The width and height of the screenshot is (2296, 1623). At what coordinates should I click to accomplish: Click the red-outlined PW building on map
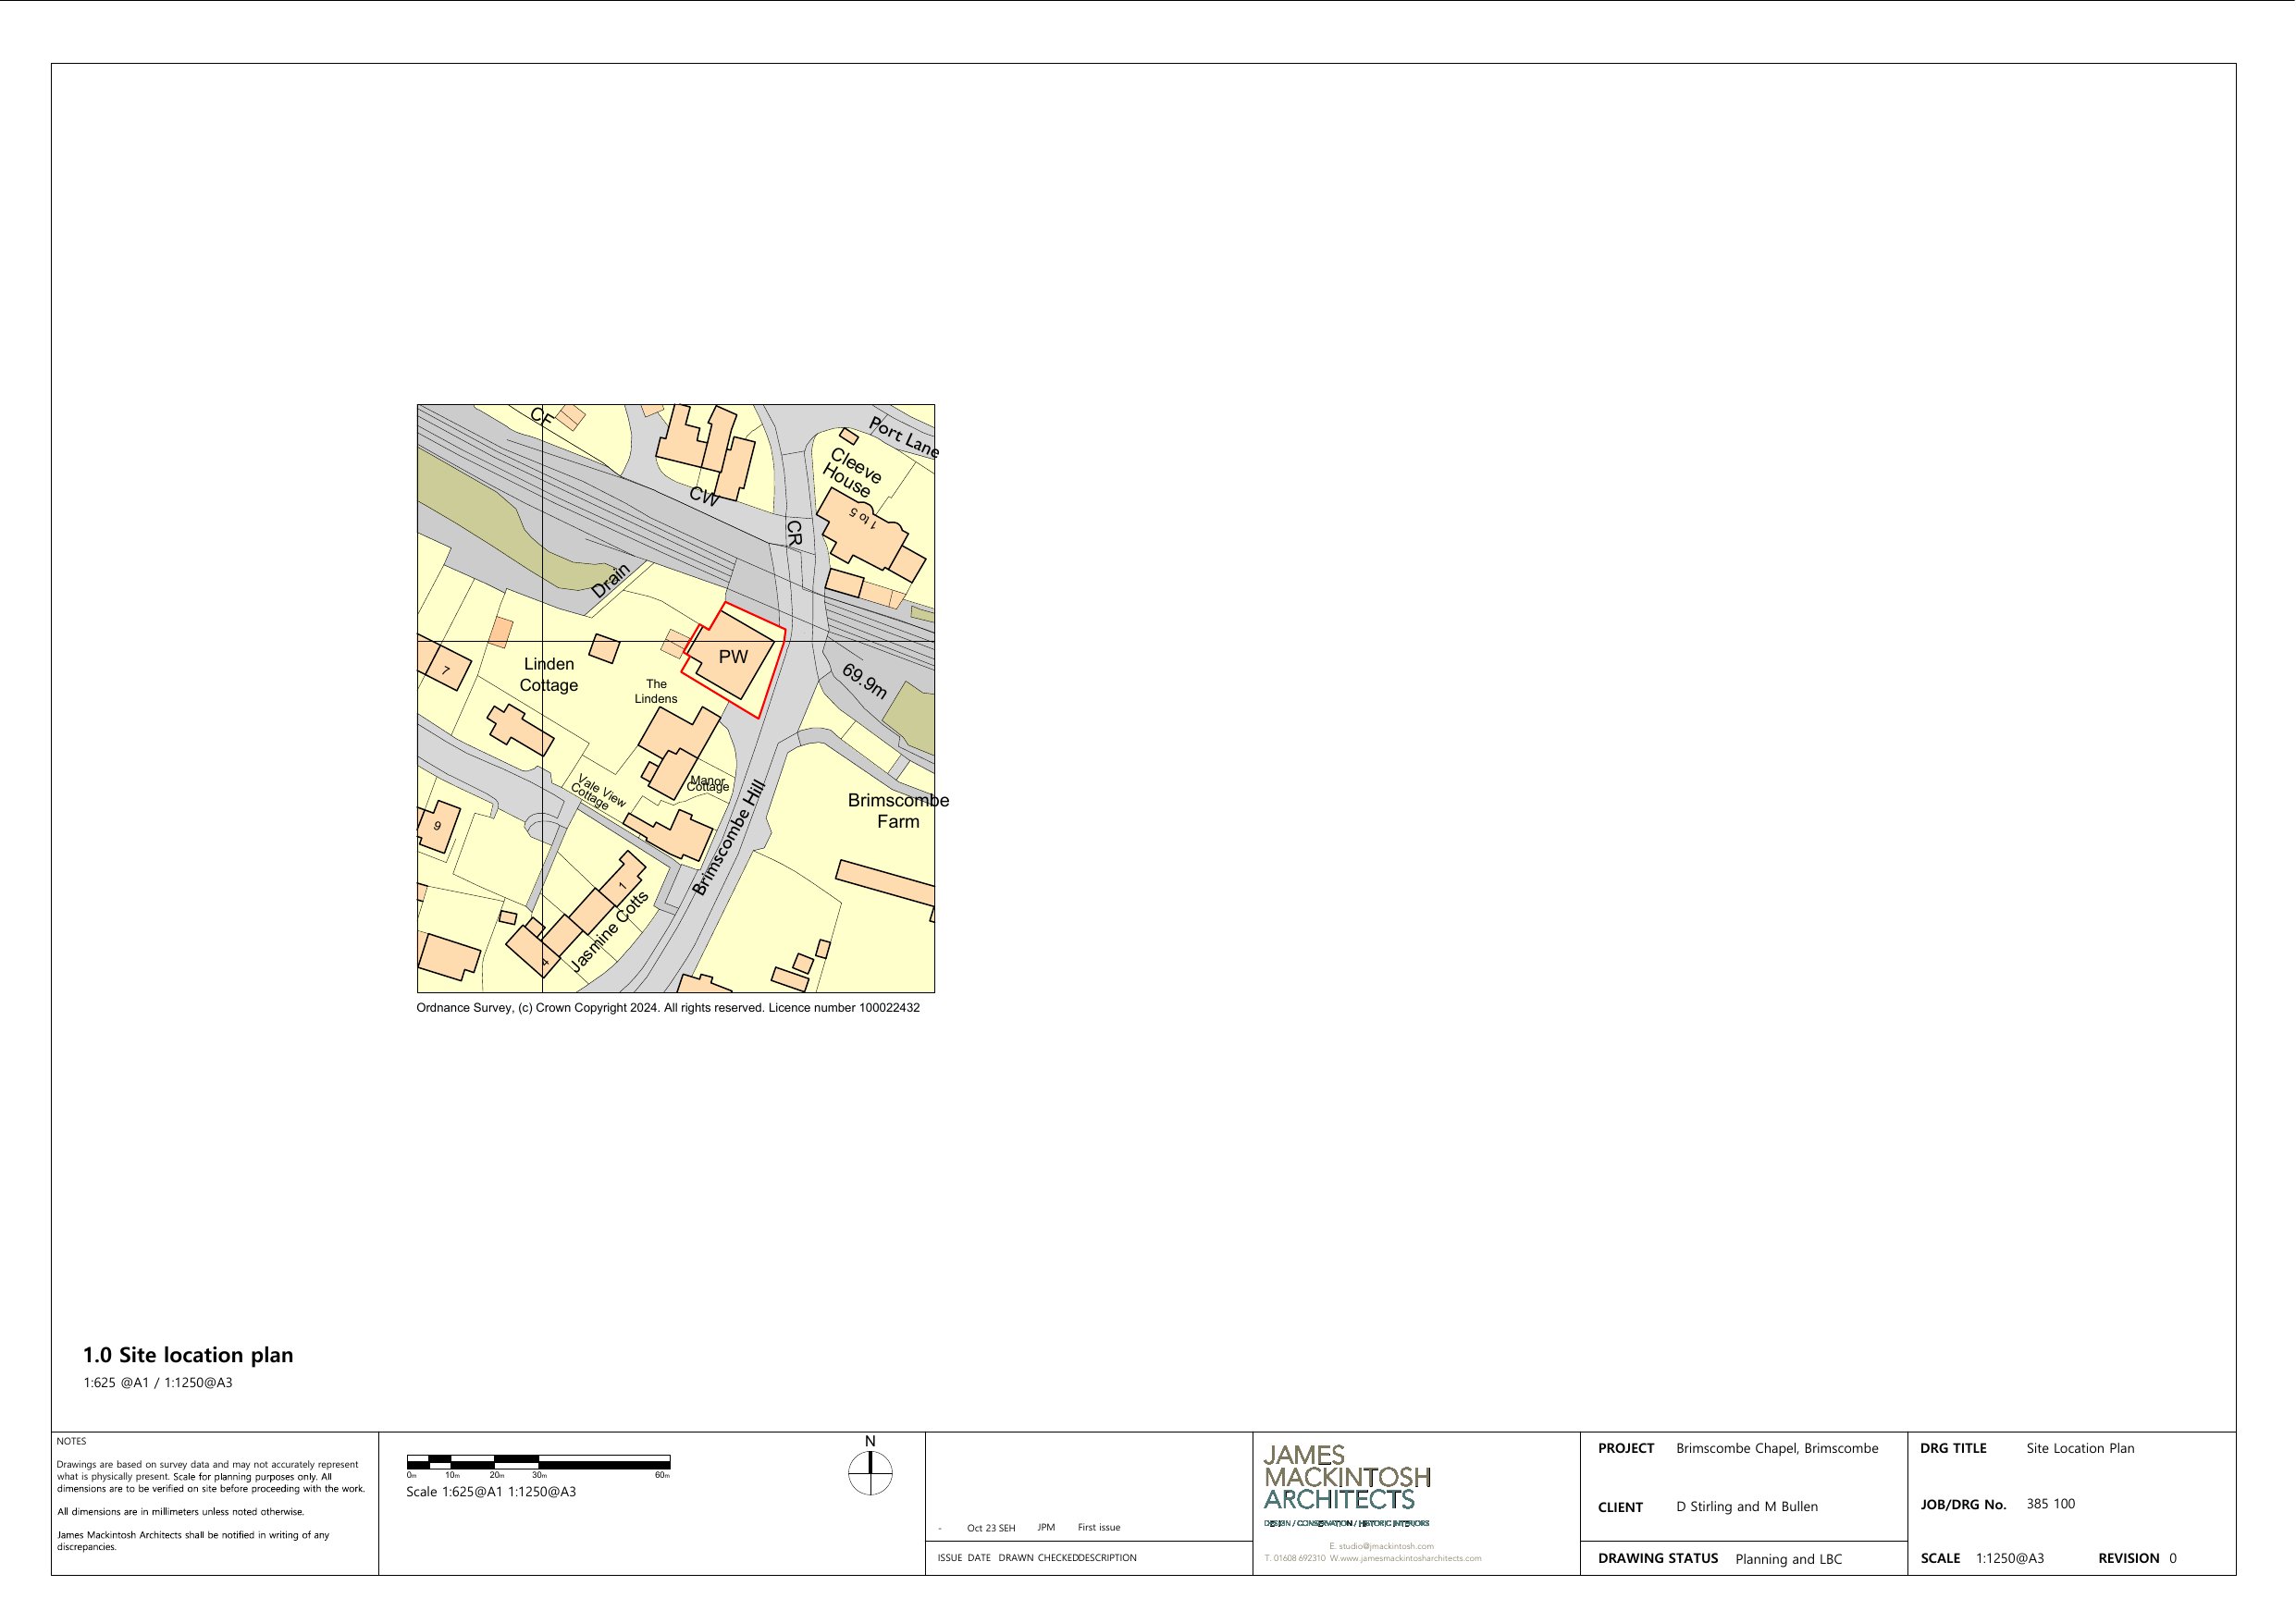(x=733, y=658)
